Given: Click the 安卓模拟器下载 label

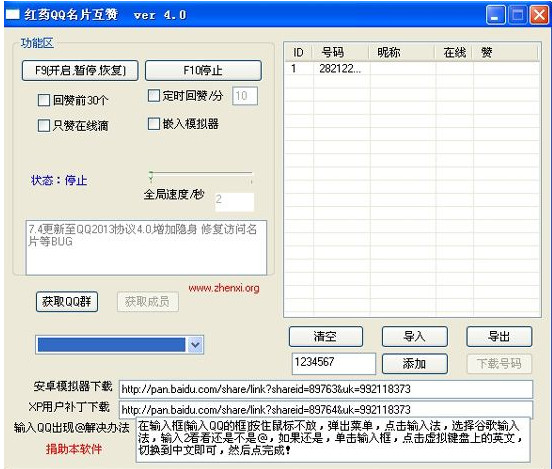Looking at the screenshot, I should tap(73, 386).
